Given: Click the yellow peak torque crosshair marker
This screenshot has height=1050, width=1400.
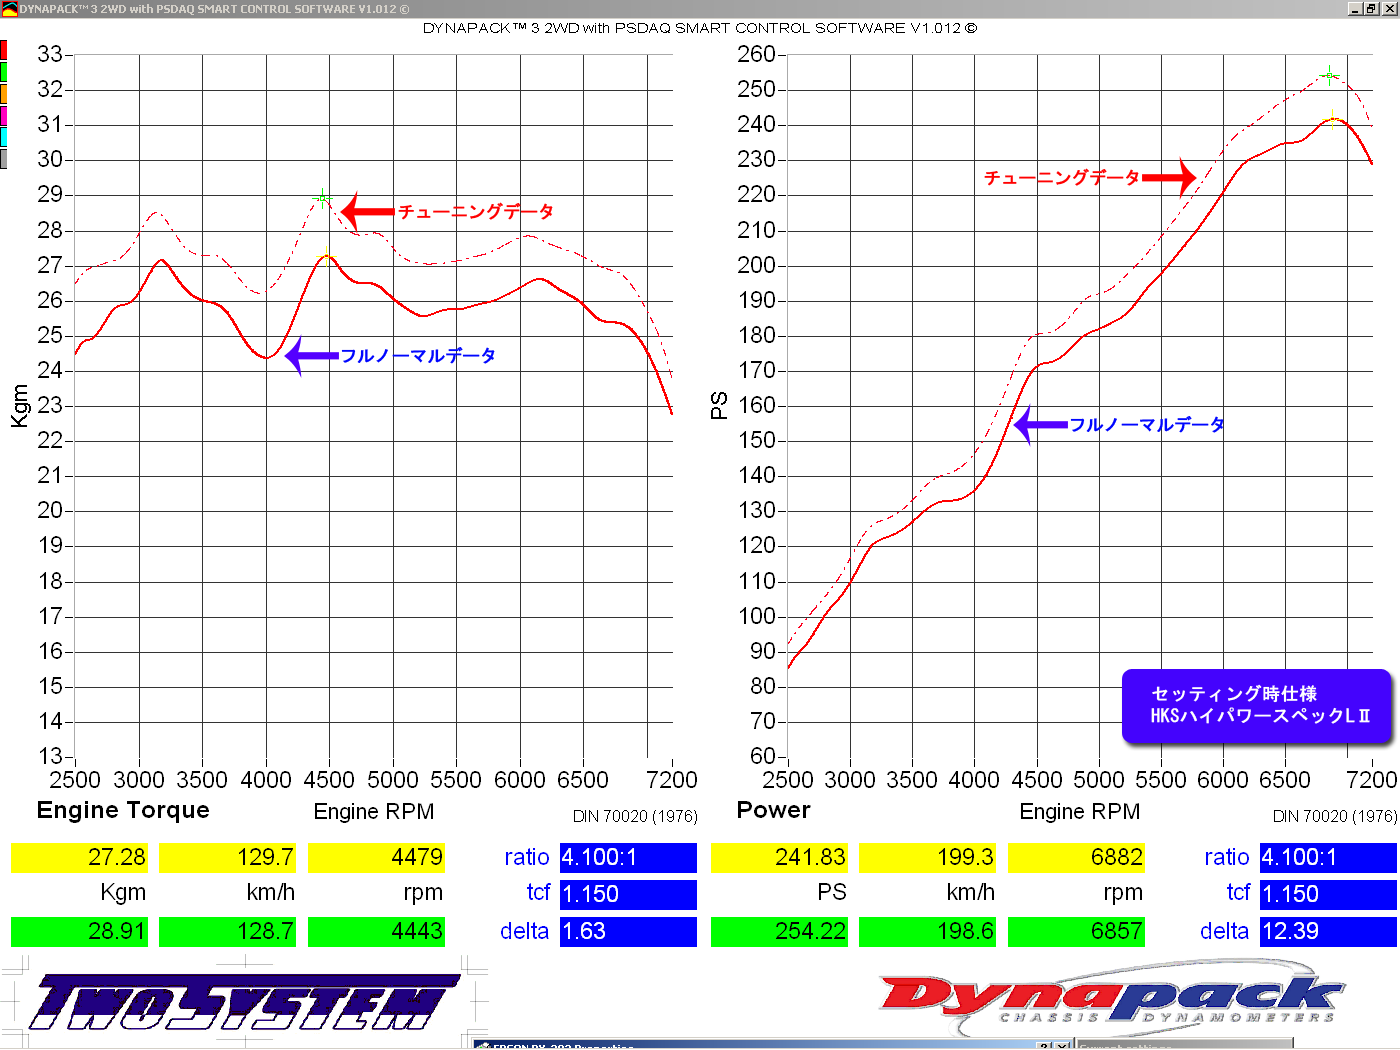Looking at the screenshot, I should [x=326, y=257].
